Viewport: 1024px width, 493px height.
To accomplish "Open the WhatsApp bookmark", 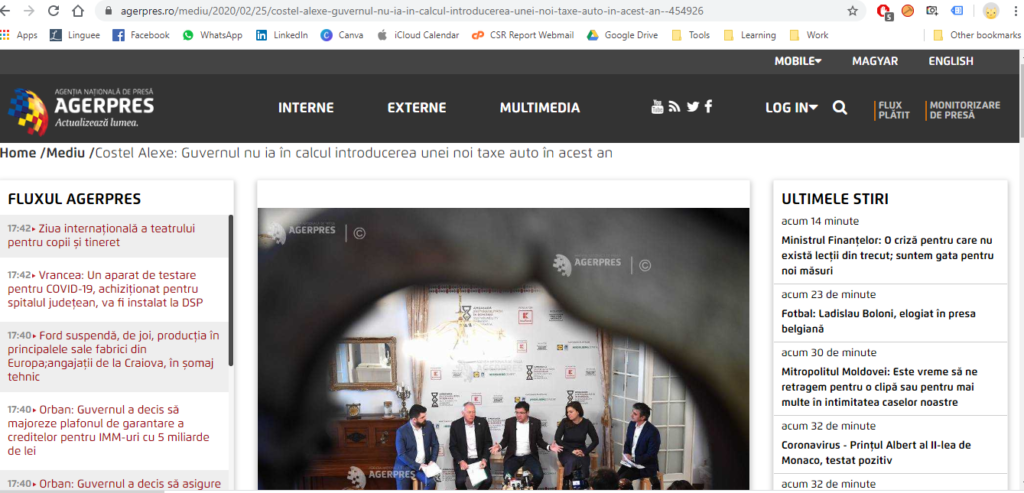I will [x=212, y=35].
